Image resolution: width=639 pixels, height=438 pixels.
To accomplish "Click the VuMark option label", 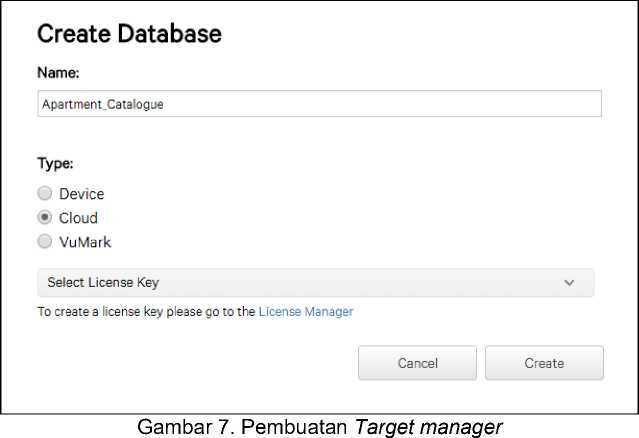I will [85, 241].
